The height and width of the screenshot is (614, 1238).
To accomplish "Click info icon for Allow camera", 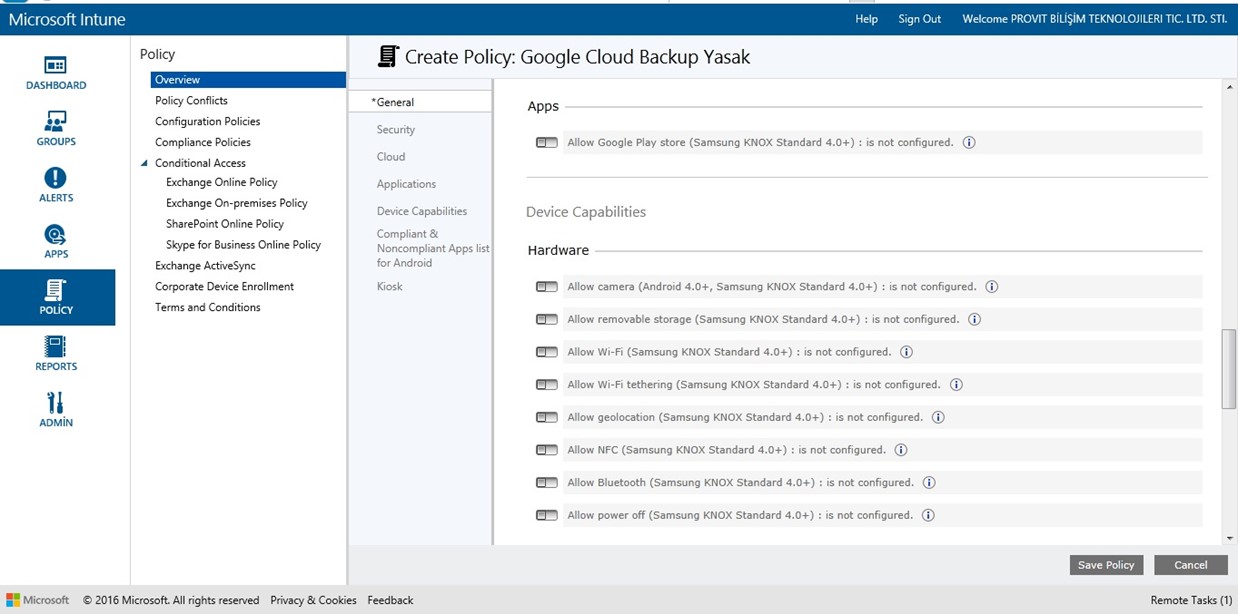I will (992, 286).
